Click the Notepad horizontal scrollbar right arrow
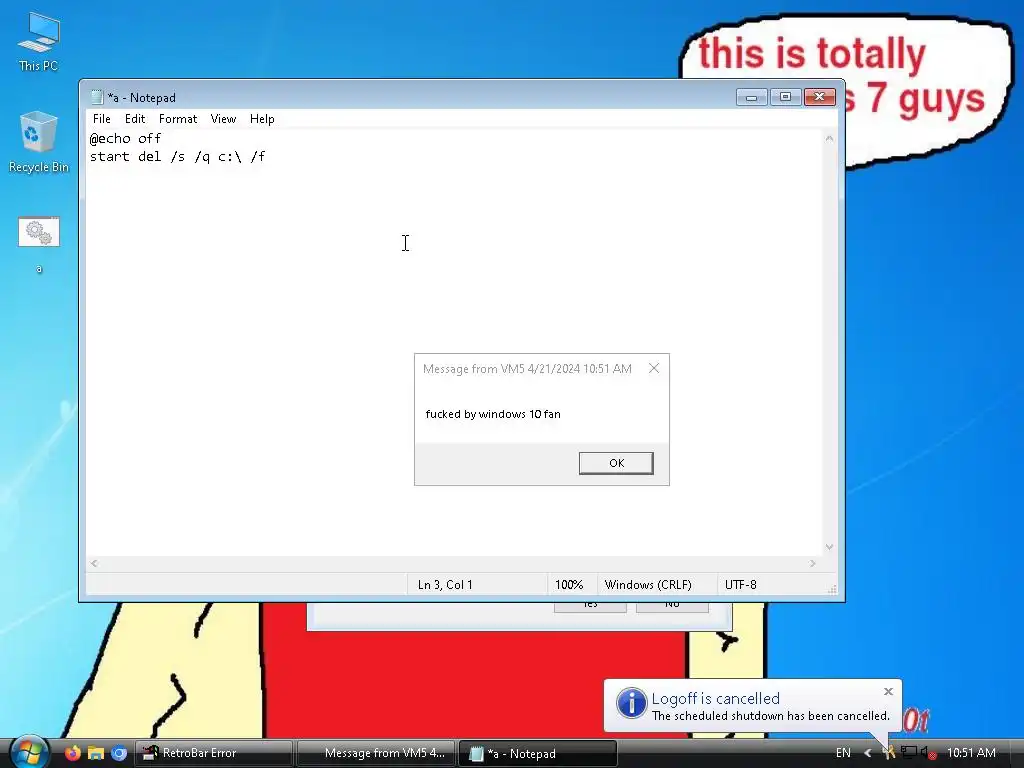The width and height of the screenshot is (1024, 768). (812, 563)
